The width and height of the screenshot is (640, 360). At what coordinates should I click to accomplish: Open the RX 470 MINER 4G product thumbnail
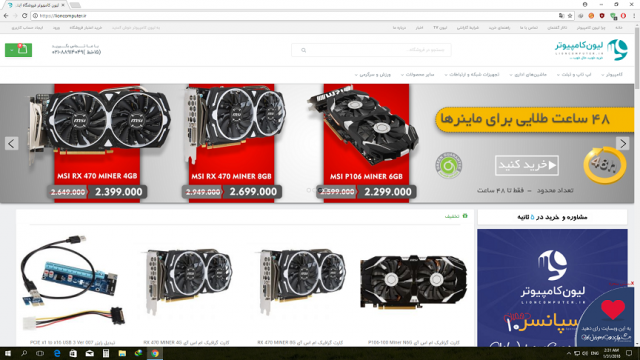(188, 282)
